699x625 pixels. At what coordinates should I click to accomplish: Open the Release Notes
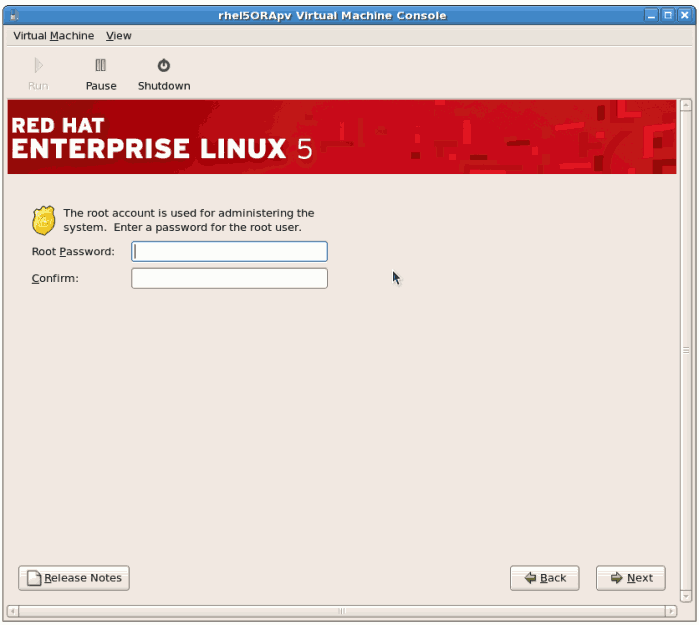pos(74,578)
